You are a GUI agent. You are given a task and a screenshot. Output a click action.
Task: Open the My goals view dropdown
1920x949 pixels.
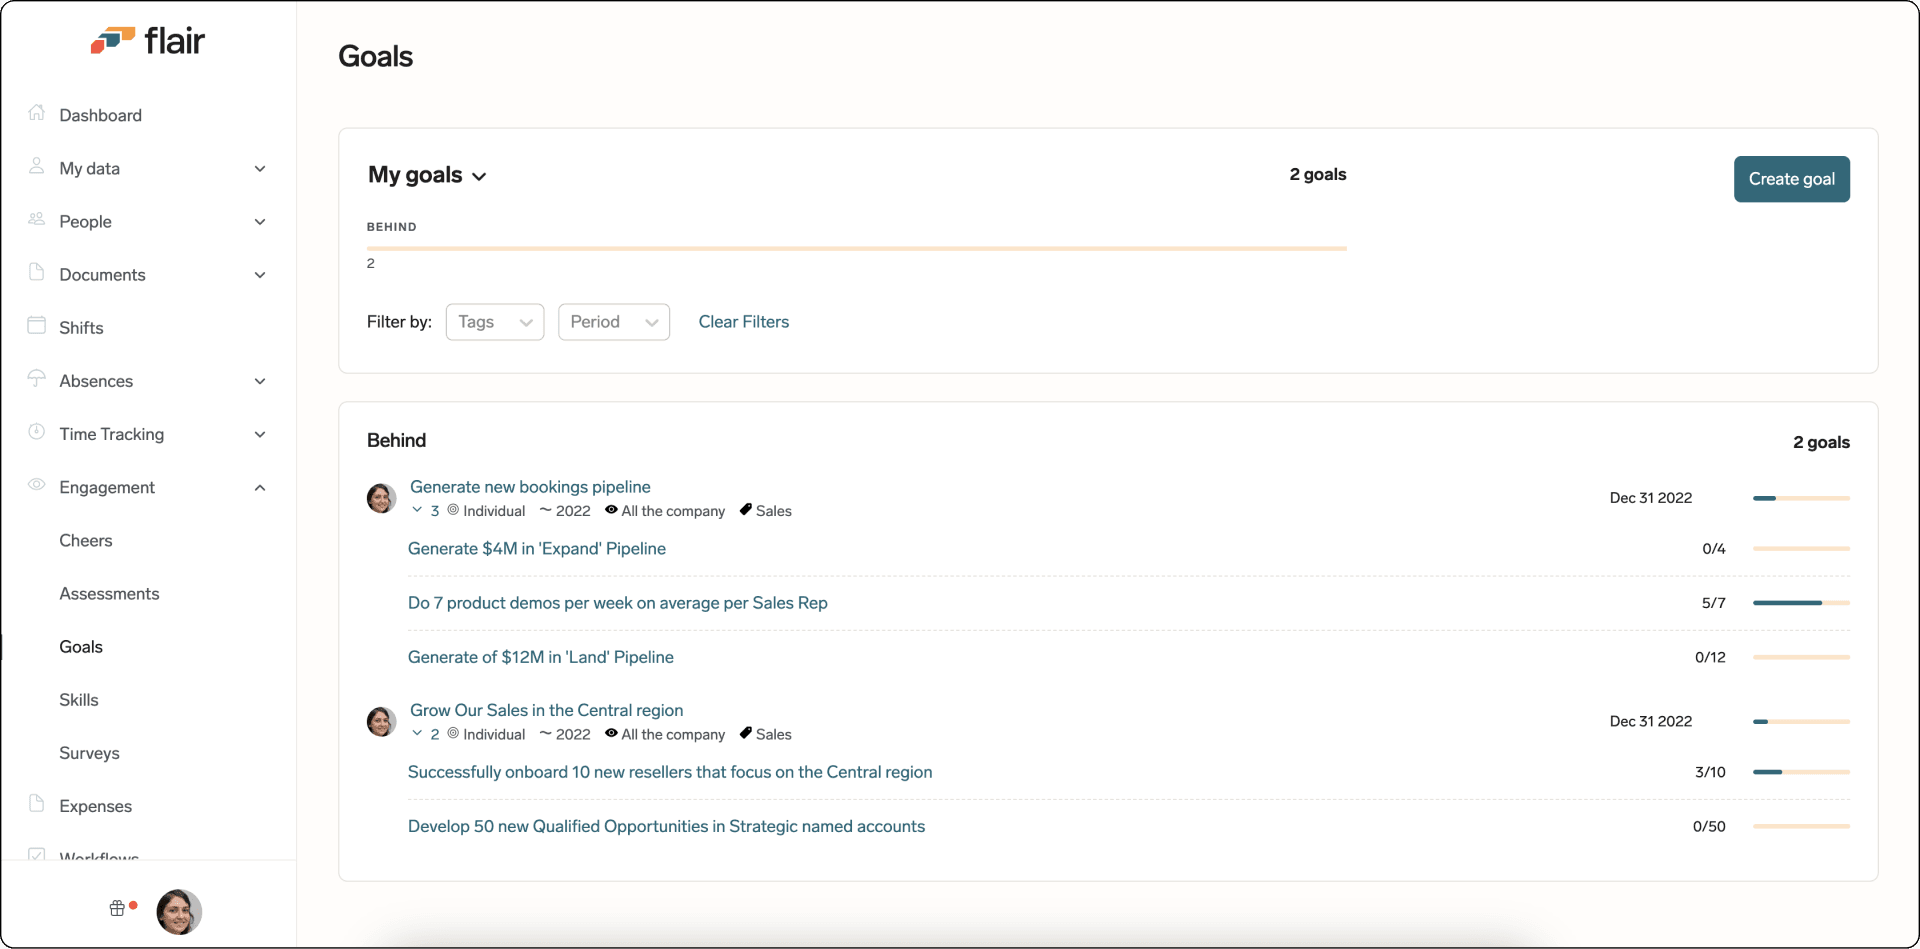pyautogui.click(x=427, y=175)
